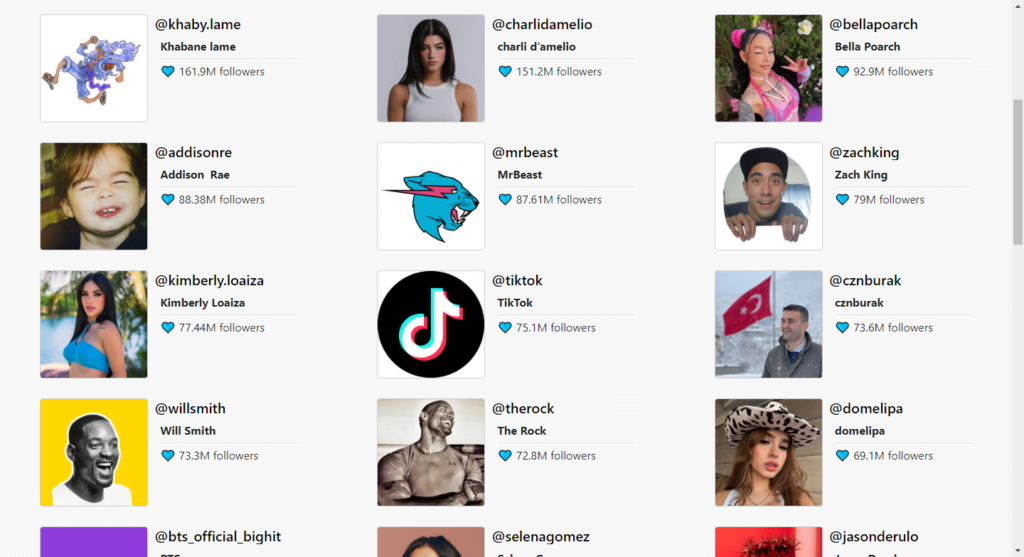Click Zach King's profile photo
Viewport: 1024px width, 557px height.
click(x=769, y=197)
